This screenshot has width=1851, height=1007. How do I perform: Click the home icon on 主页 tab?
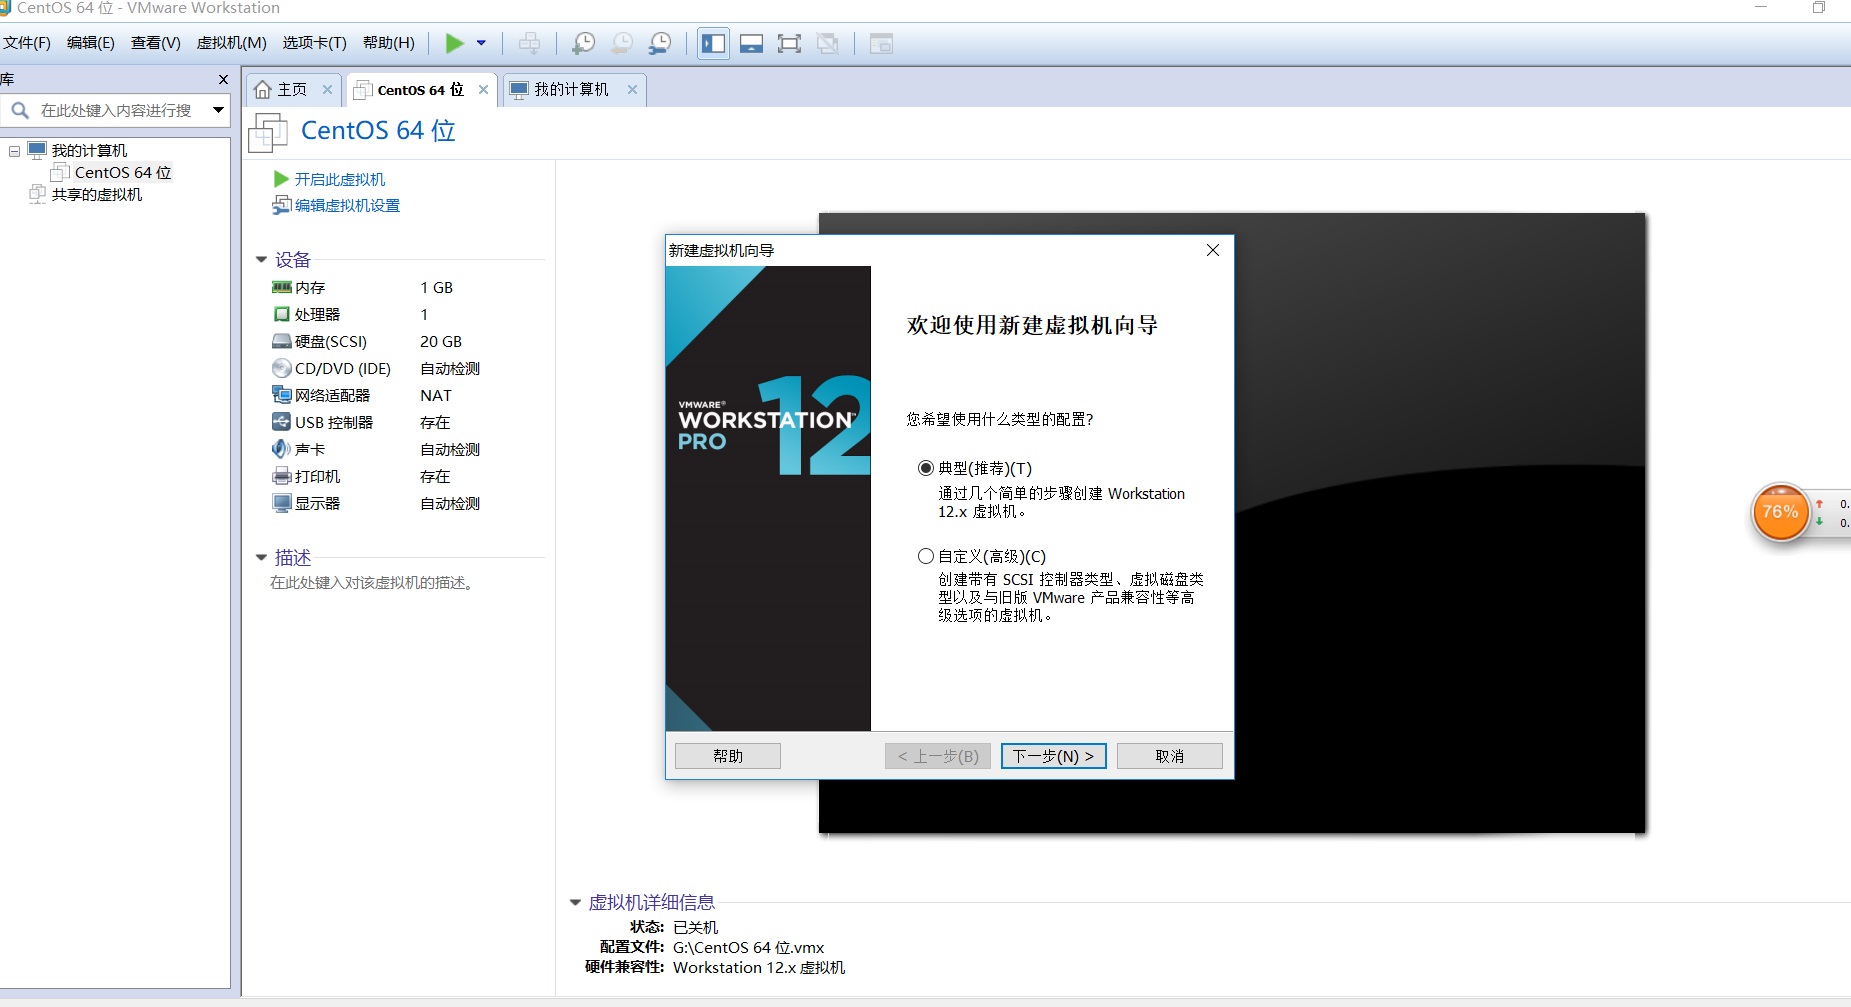coord(263,89)
